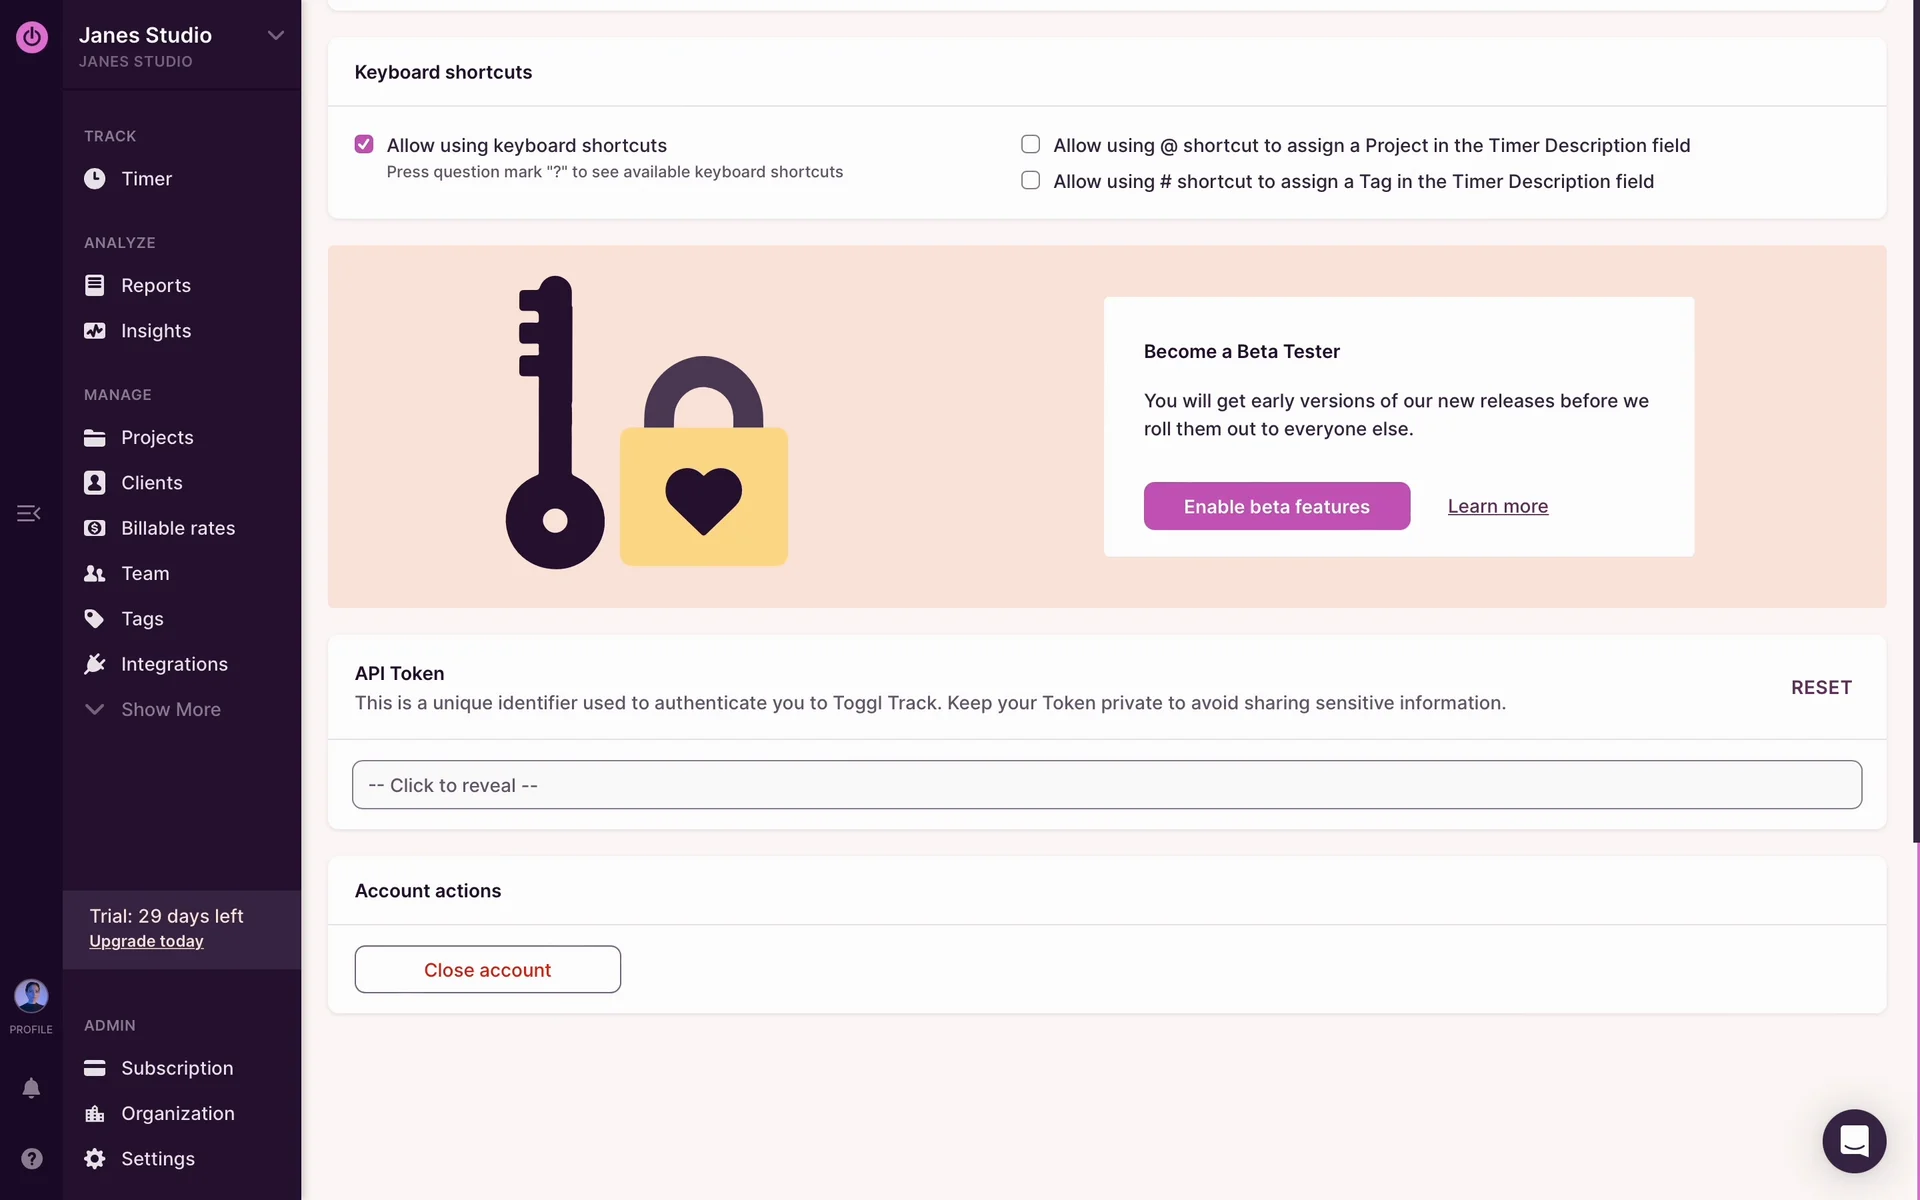
Task: Click the Integrations plug icon
Action: 95,664
